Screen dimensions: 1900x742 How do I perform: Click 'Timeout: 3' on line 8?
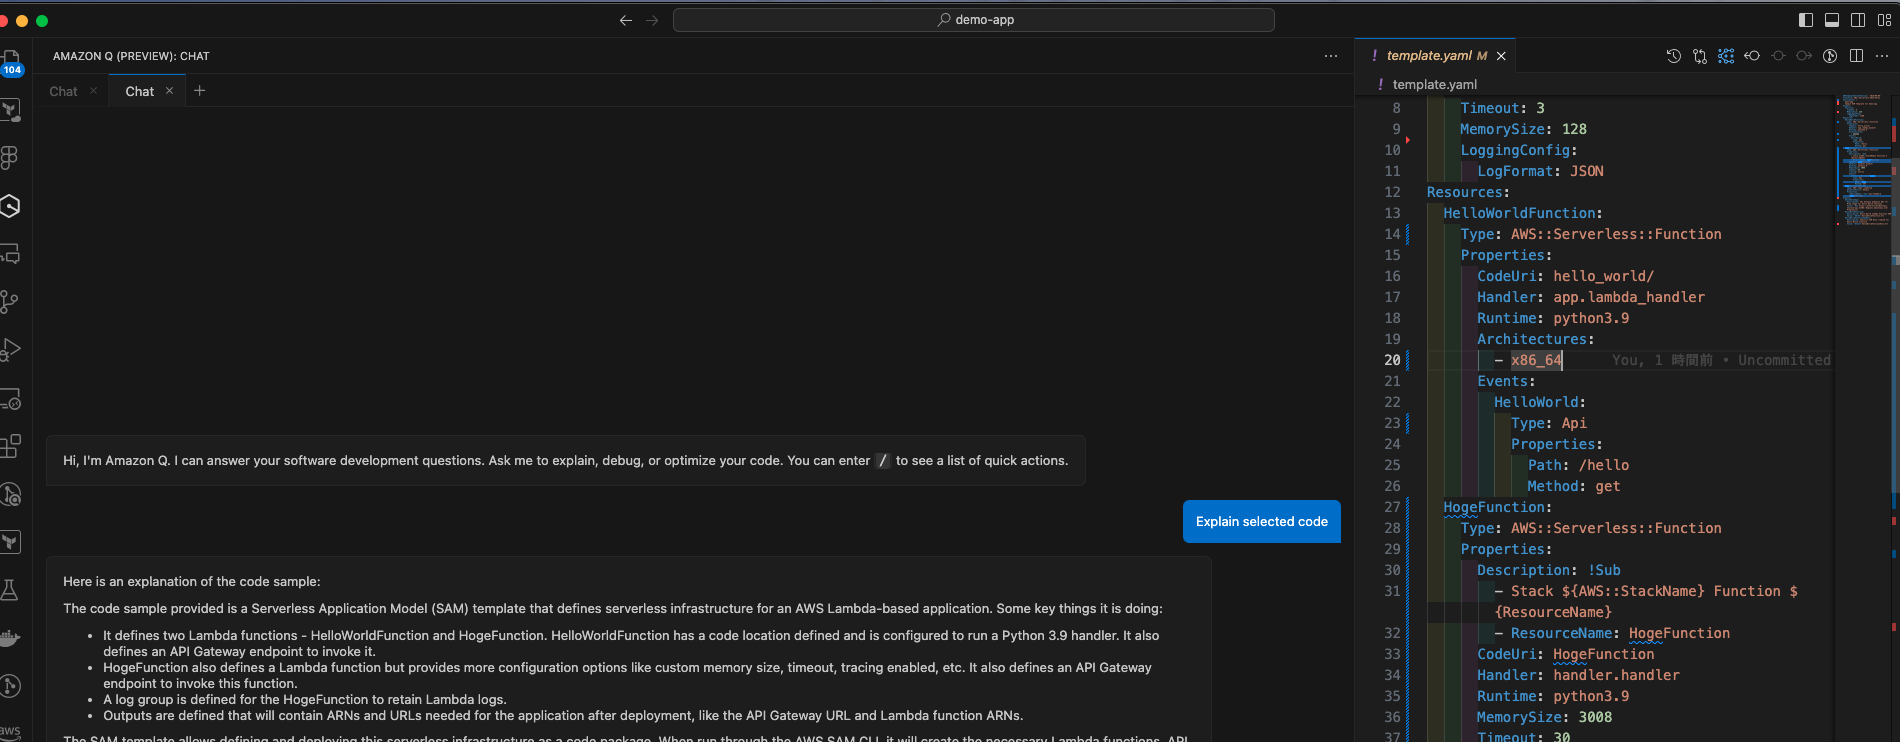(1502, 108)
